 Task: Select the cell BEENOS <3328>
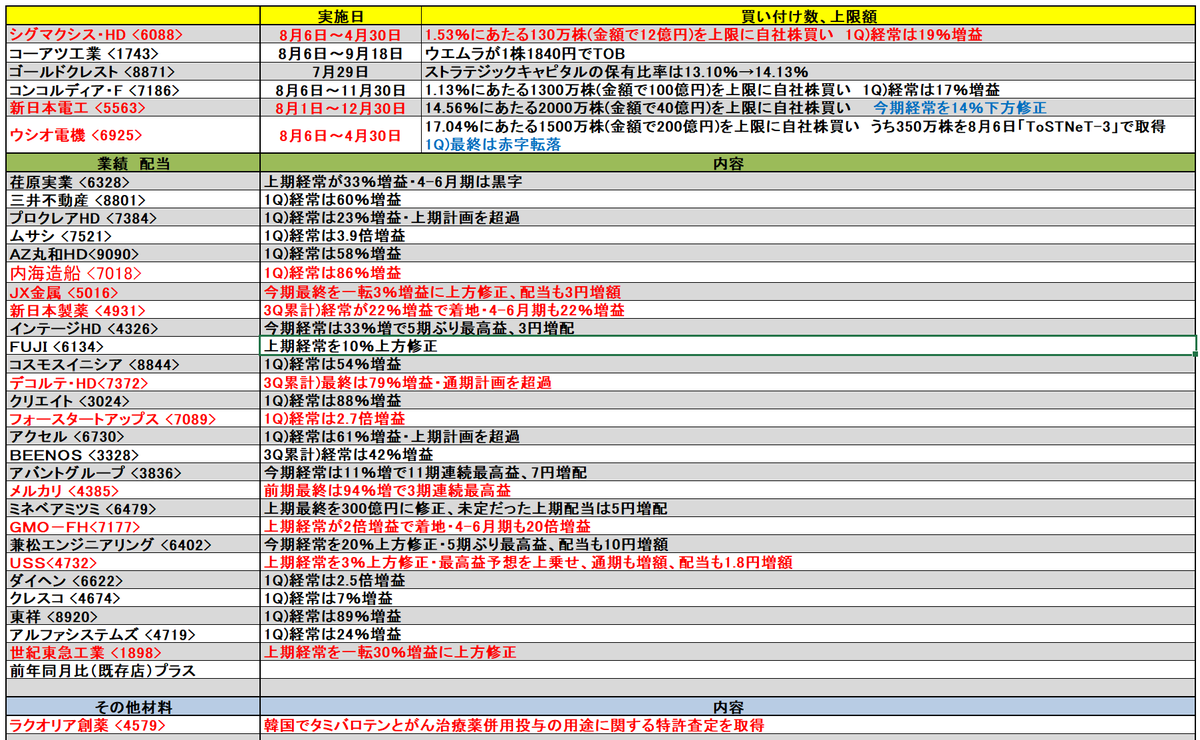tap(132, 454)
